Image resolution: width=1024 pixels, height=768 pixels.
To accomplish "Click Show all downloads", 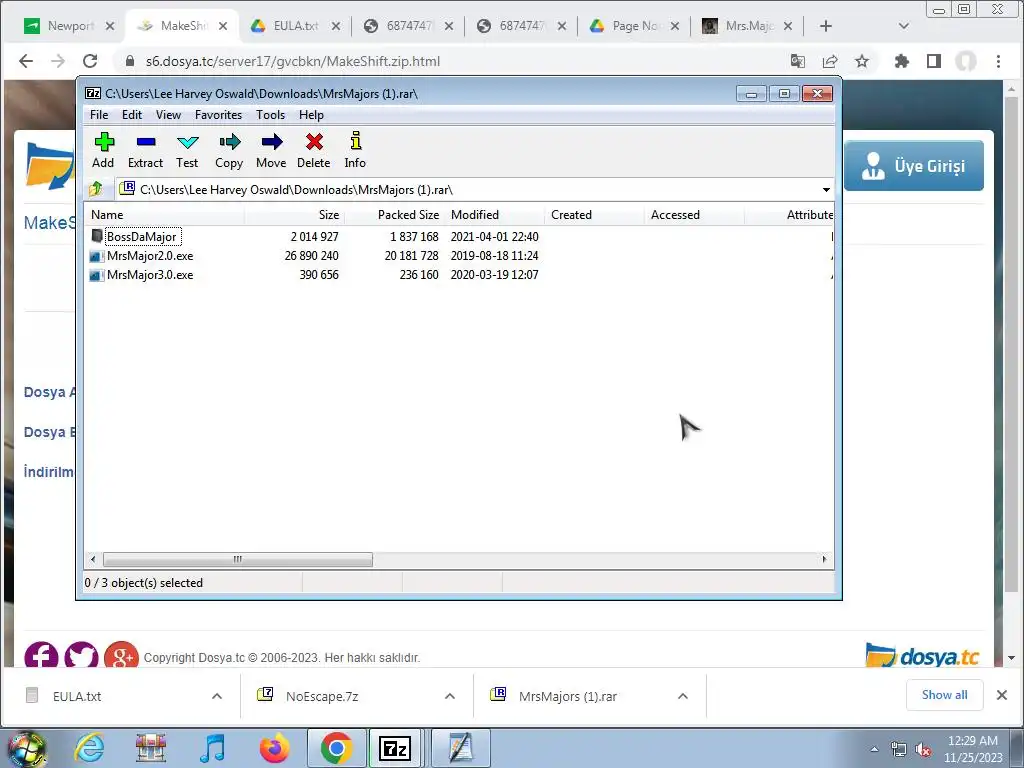I will [x=944, y=695].
